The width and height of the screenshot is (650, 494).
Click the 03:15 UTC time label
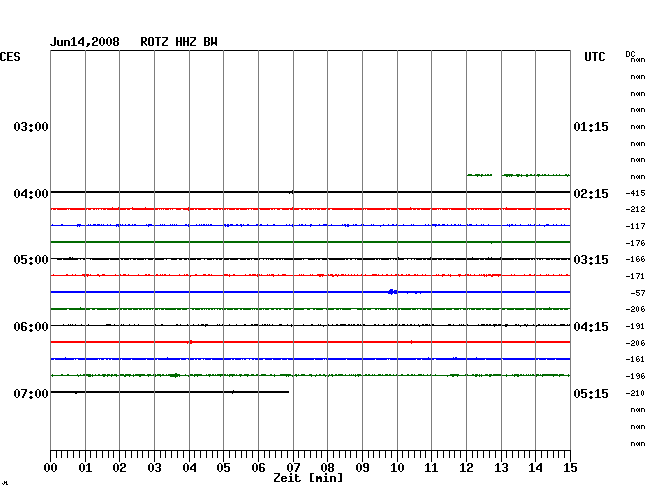pos(591,260)
